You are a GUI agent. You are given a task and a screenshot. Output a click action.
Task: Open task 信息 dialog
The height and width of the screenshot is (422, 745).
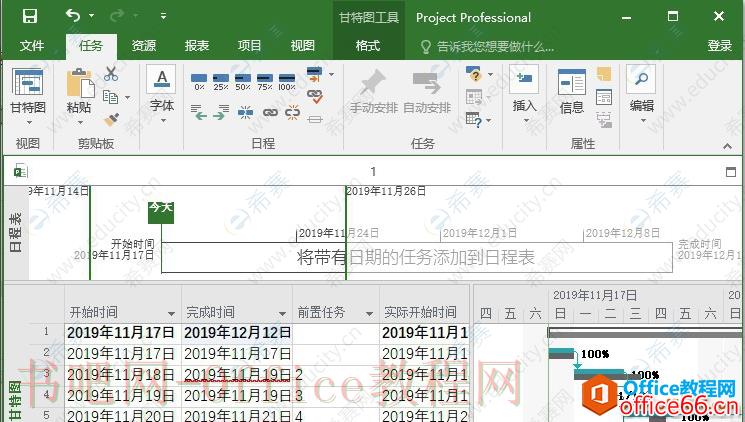click(572, 92)
